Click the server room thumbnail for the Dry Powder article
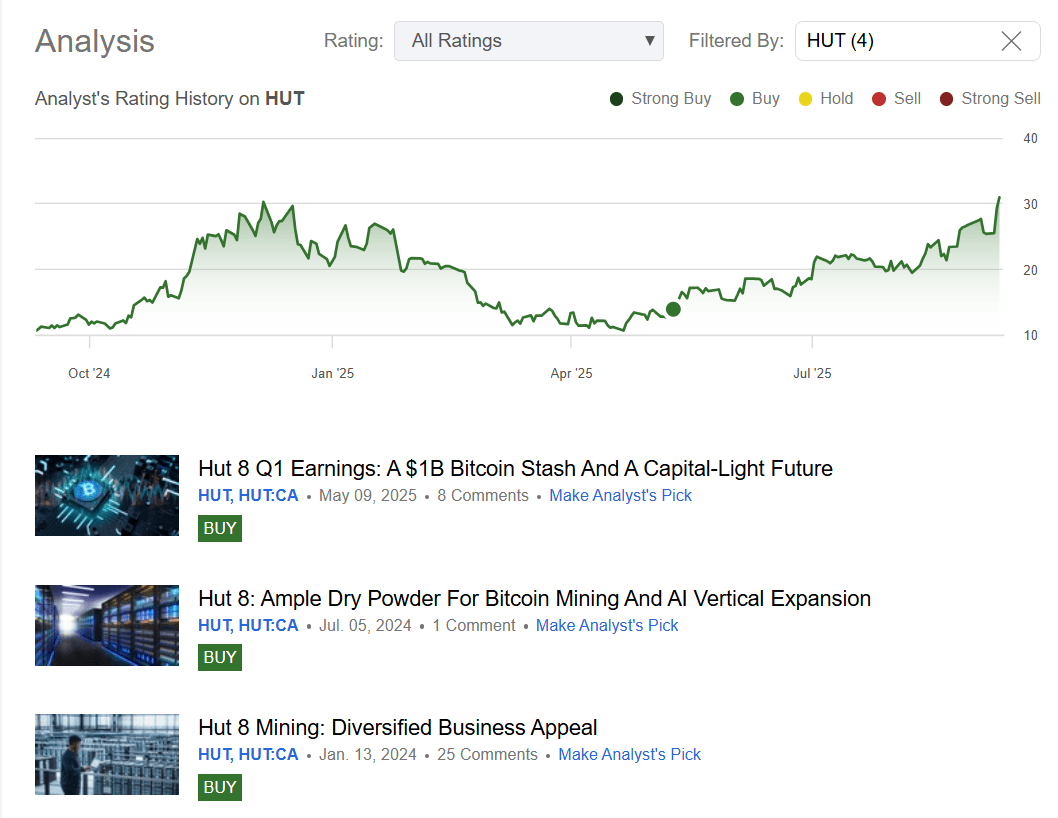 tap(106, 625)
